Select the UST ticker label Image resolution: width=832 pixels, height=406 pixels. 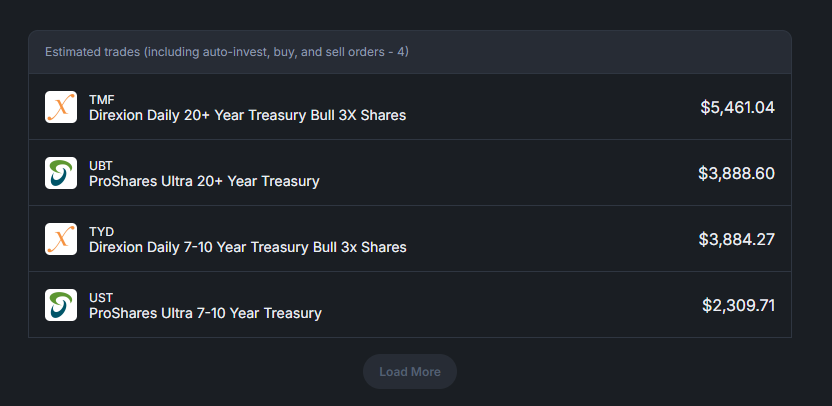101,297
